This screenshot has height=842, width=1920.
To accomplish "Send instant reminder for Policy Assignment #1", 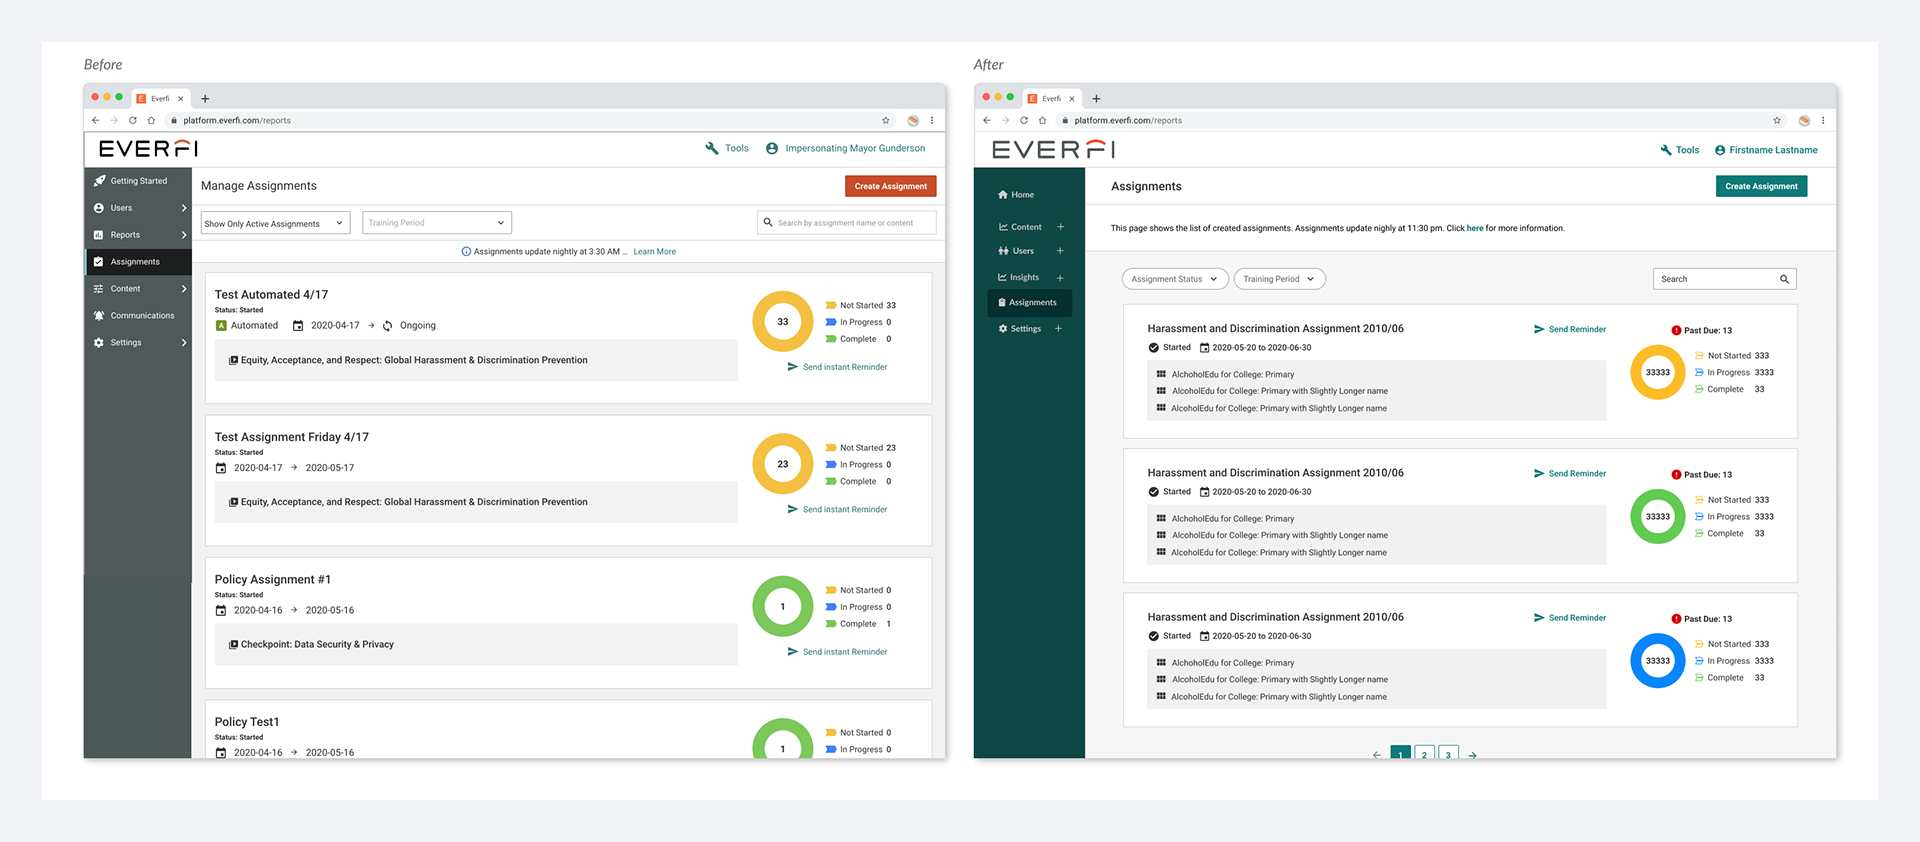I will click(x=837, y=652).
